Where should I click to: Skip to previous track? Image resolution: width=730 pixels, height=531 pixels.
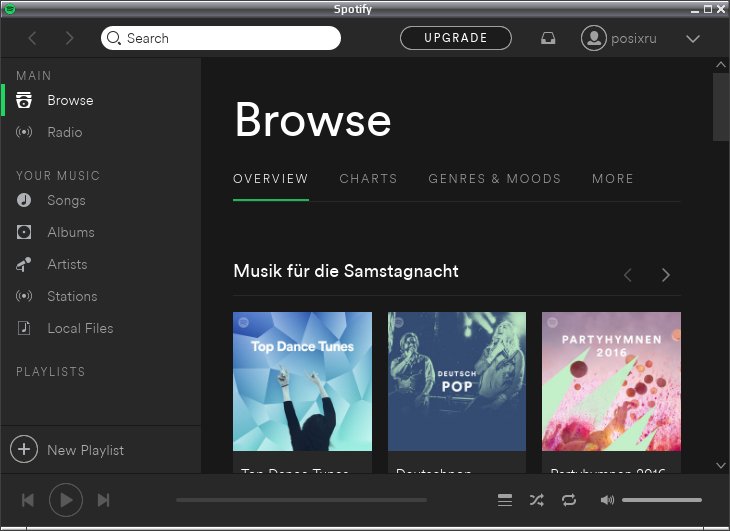pos(28,500)
